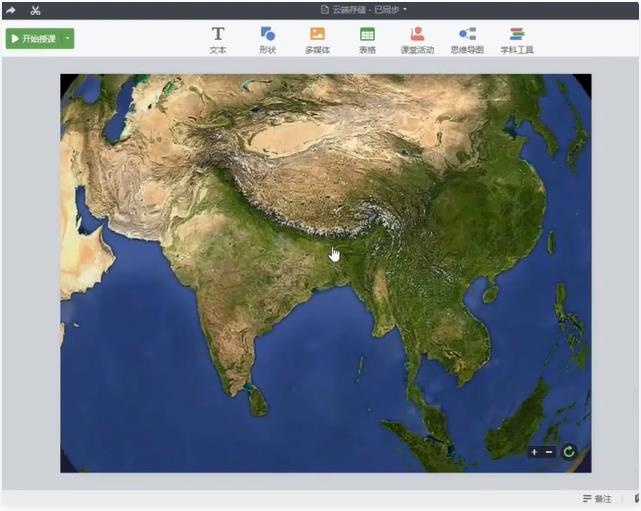Expand the 开始授课 dropdown arrow
Screen dimensions: 641x511
click(x=68, y=38)
